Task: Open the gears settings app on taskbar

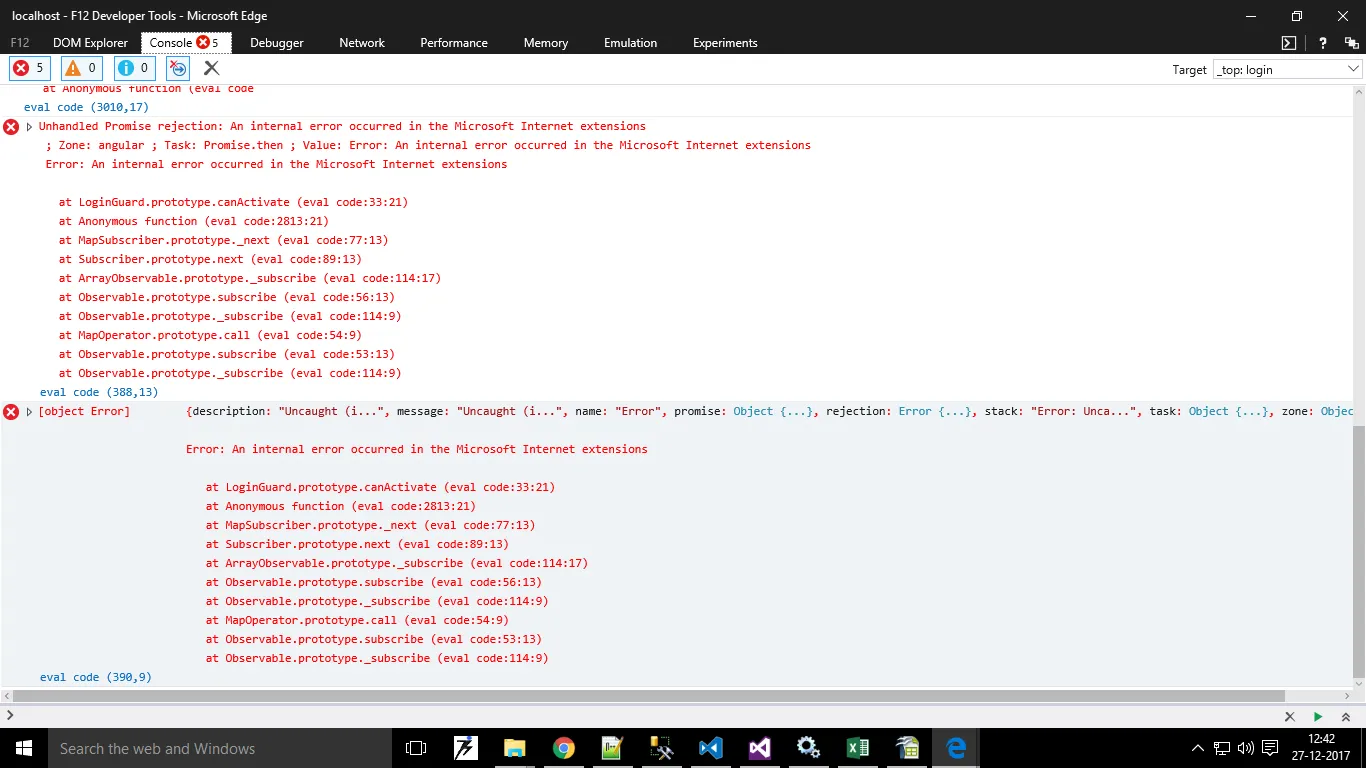Action: point(809,748)
